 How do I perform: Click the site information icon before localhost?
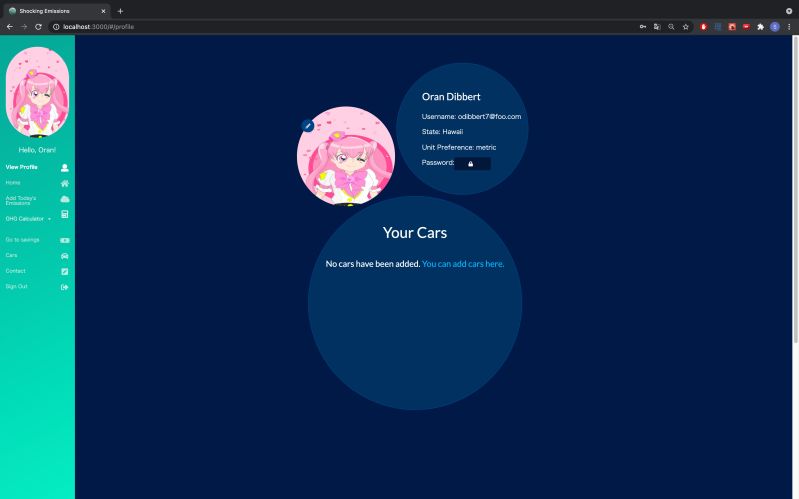pyautogui.click(x=56, y=27)
